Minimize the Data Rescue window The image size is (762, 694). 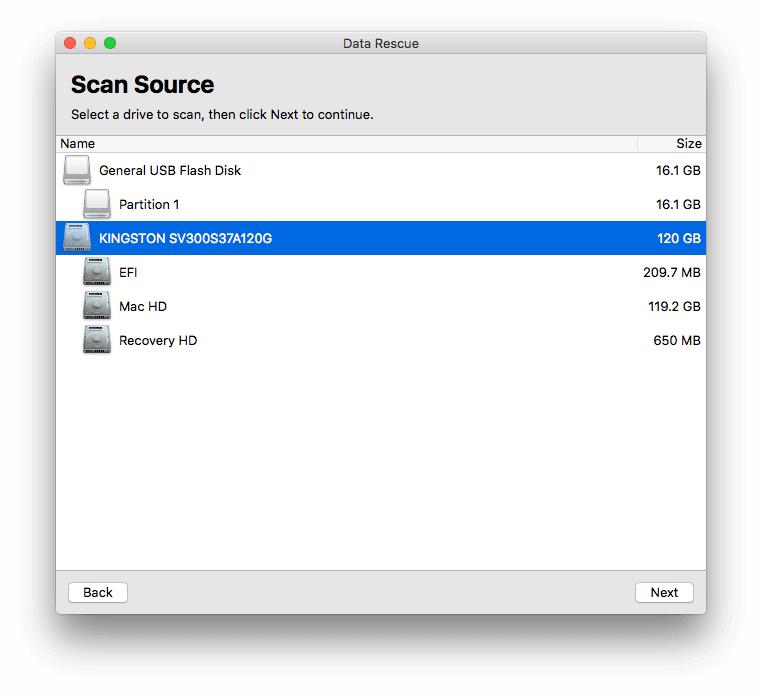click(x=90, y=43)
